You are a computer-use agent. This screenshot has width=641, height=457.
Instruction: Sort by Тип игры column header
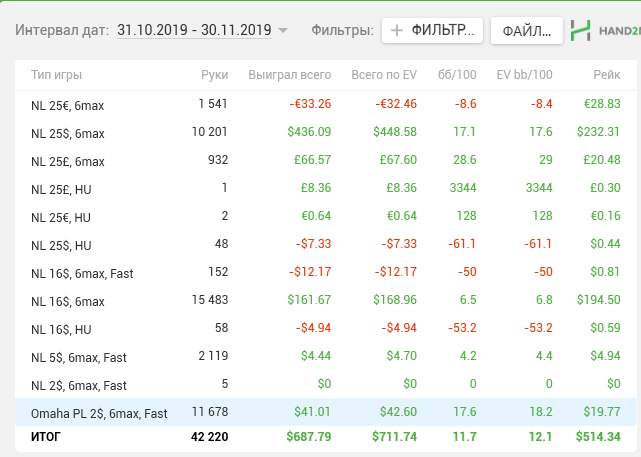pos(57,75)
